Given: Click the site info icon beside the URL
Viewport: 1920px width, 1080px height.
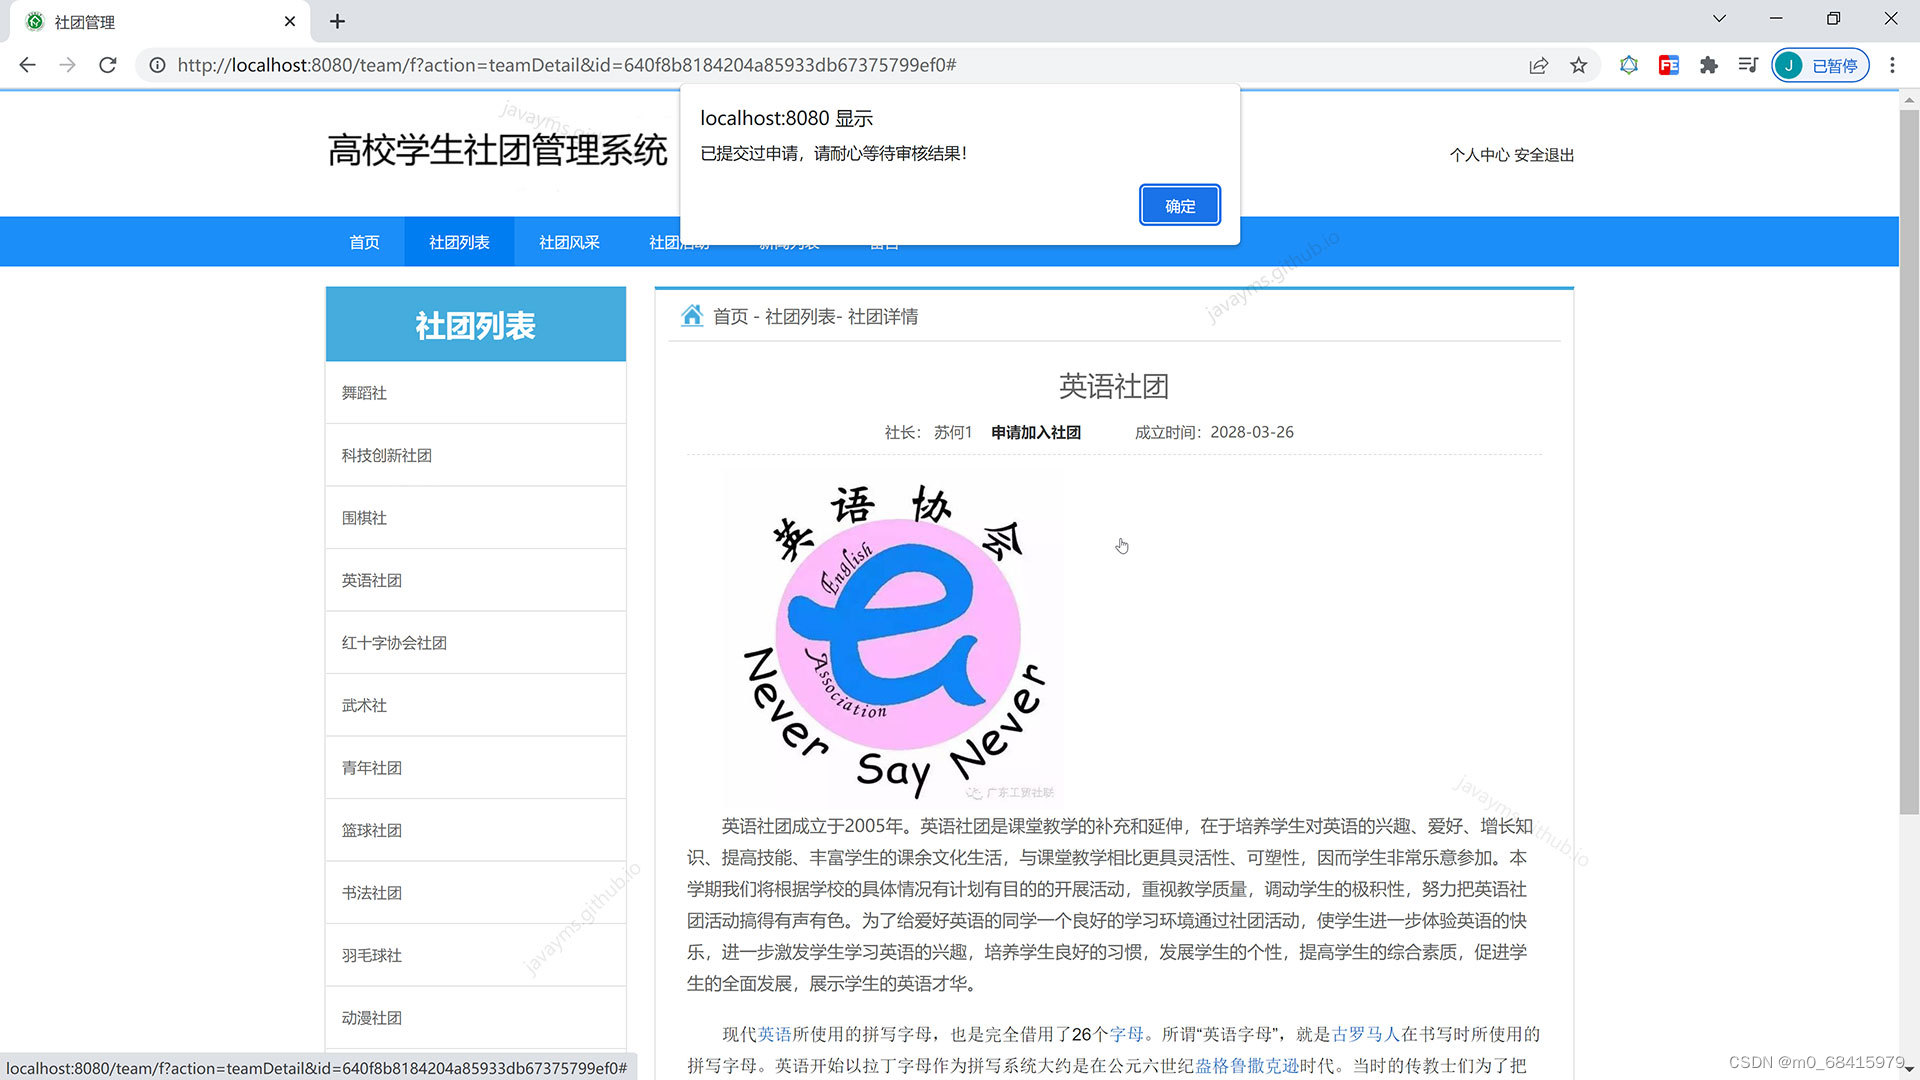Looking at the screenshot, I should coord(157,65).
